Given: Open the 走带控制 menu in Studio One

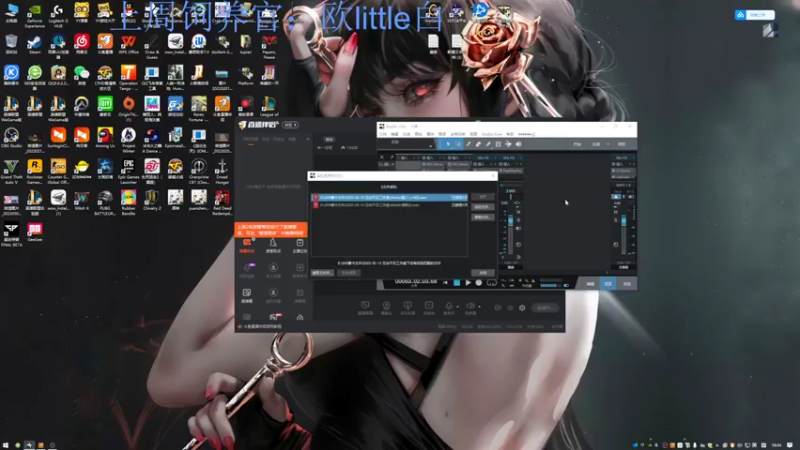Looking at the screenshot, I should point(457,134).
